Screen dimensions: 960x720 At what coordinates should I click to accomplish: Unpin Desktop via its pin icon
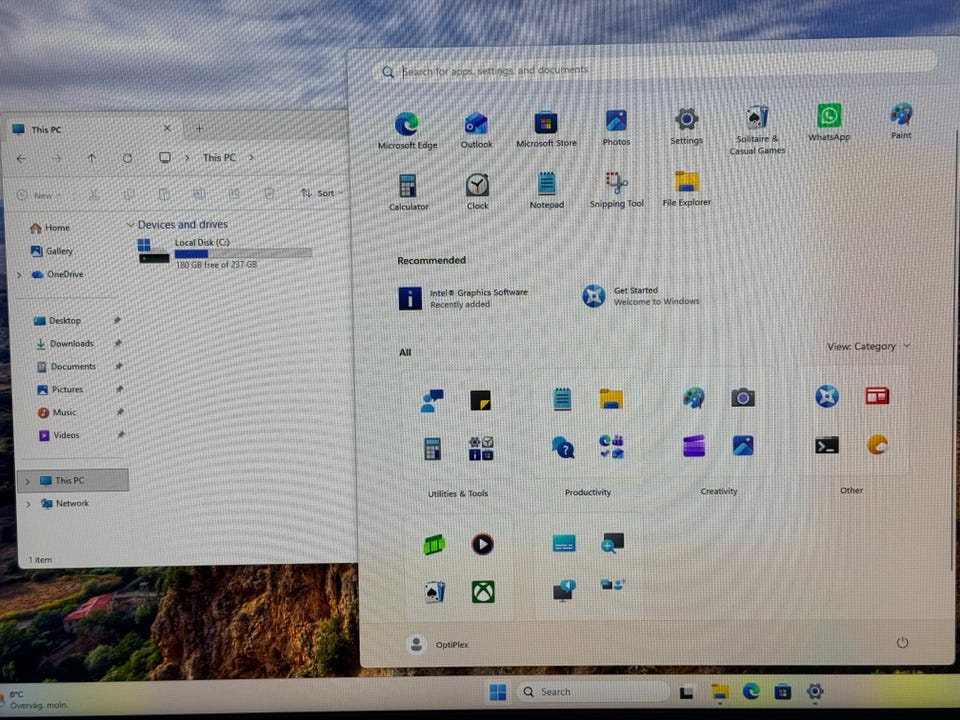[117, 320]
